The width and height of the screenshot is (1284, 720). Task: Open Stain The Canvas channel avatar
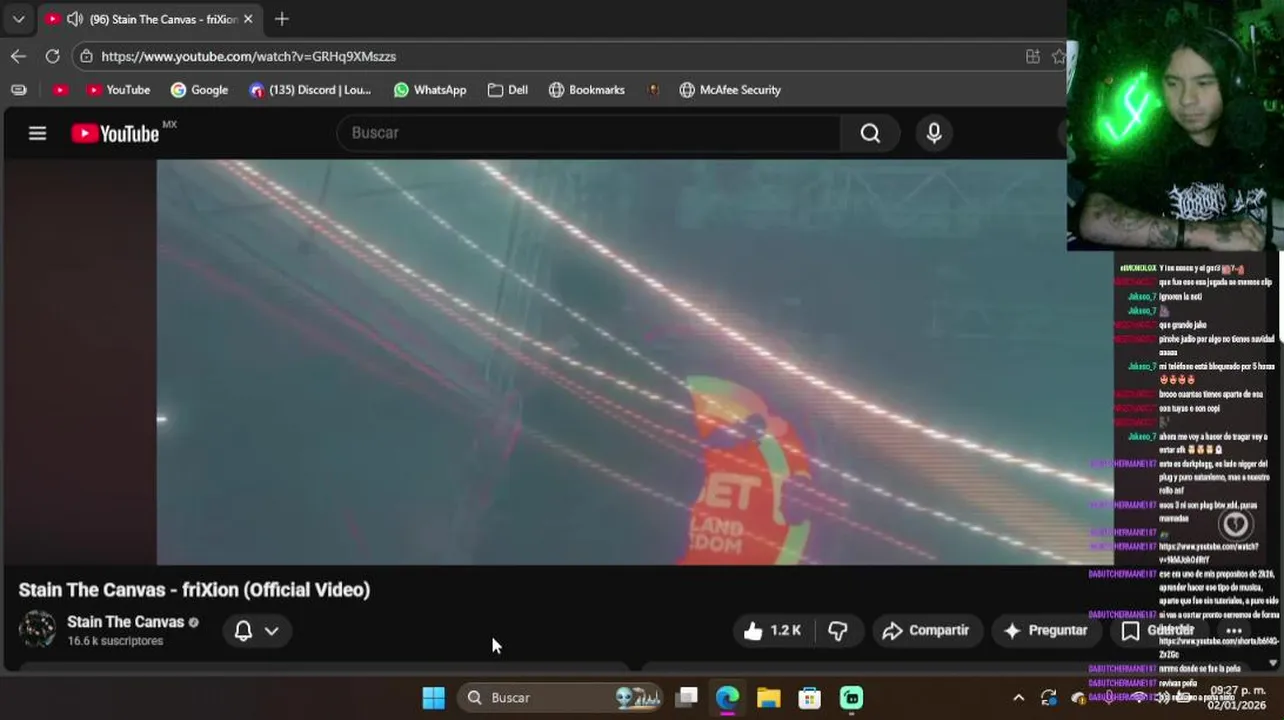37,630
